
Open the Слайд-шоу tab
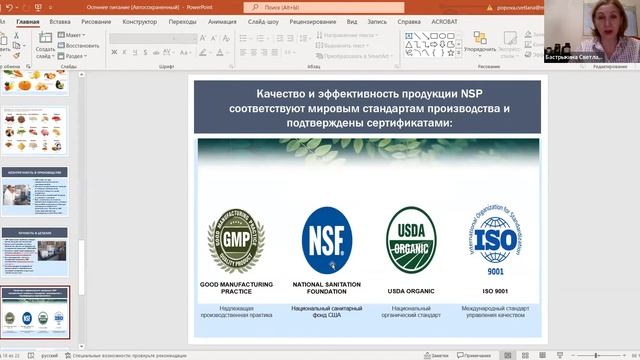pos(263,22)
